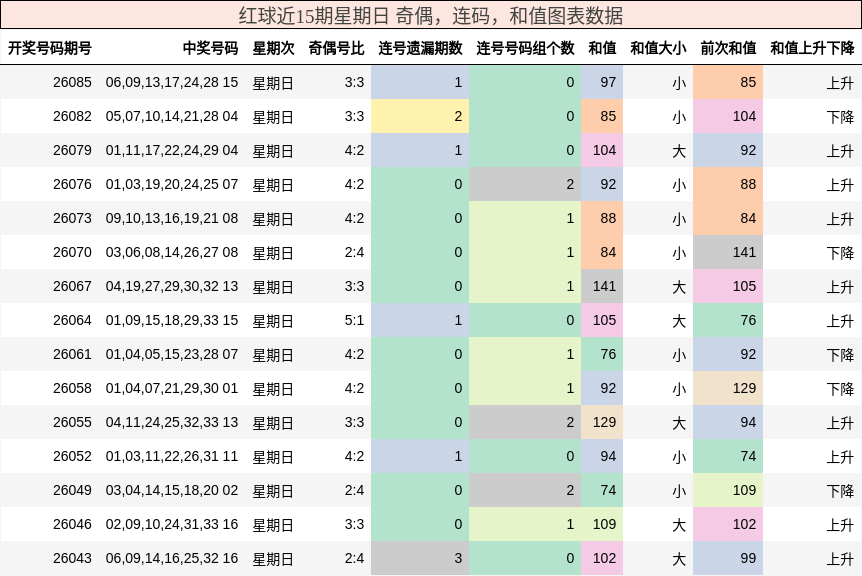Click winning numbers 01,09,15,18,29,33 15
The image size is (862, 576).
(172, 320)
